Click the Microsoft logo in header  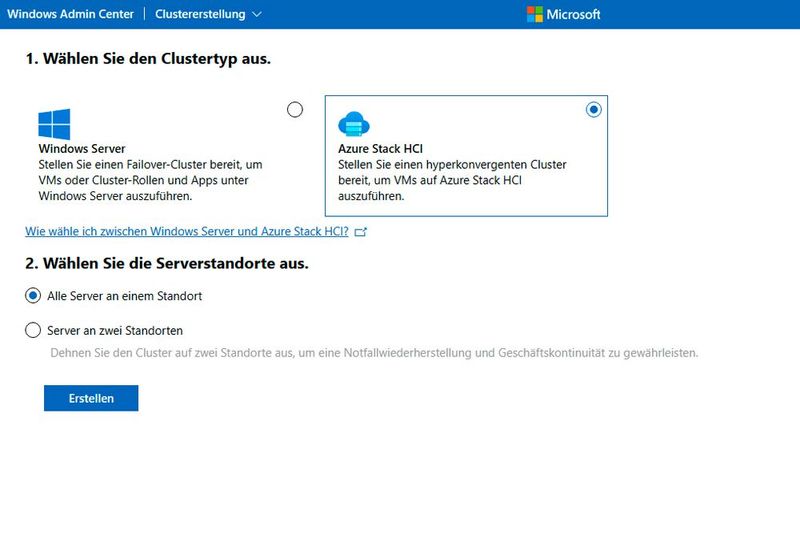coord(564,14)
